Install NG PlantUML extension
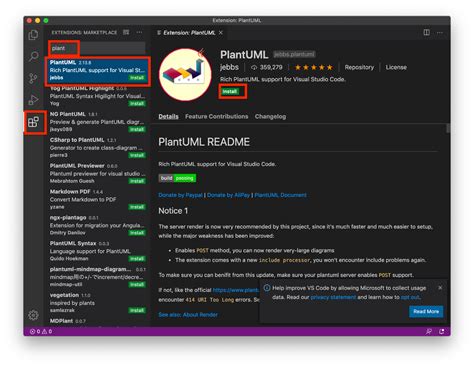This screenshot has height=367, width=474. point(137,129)
